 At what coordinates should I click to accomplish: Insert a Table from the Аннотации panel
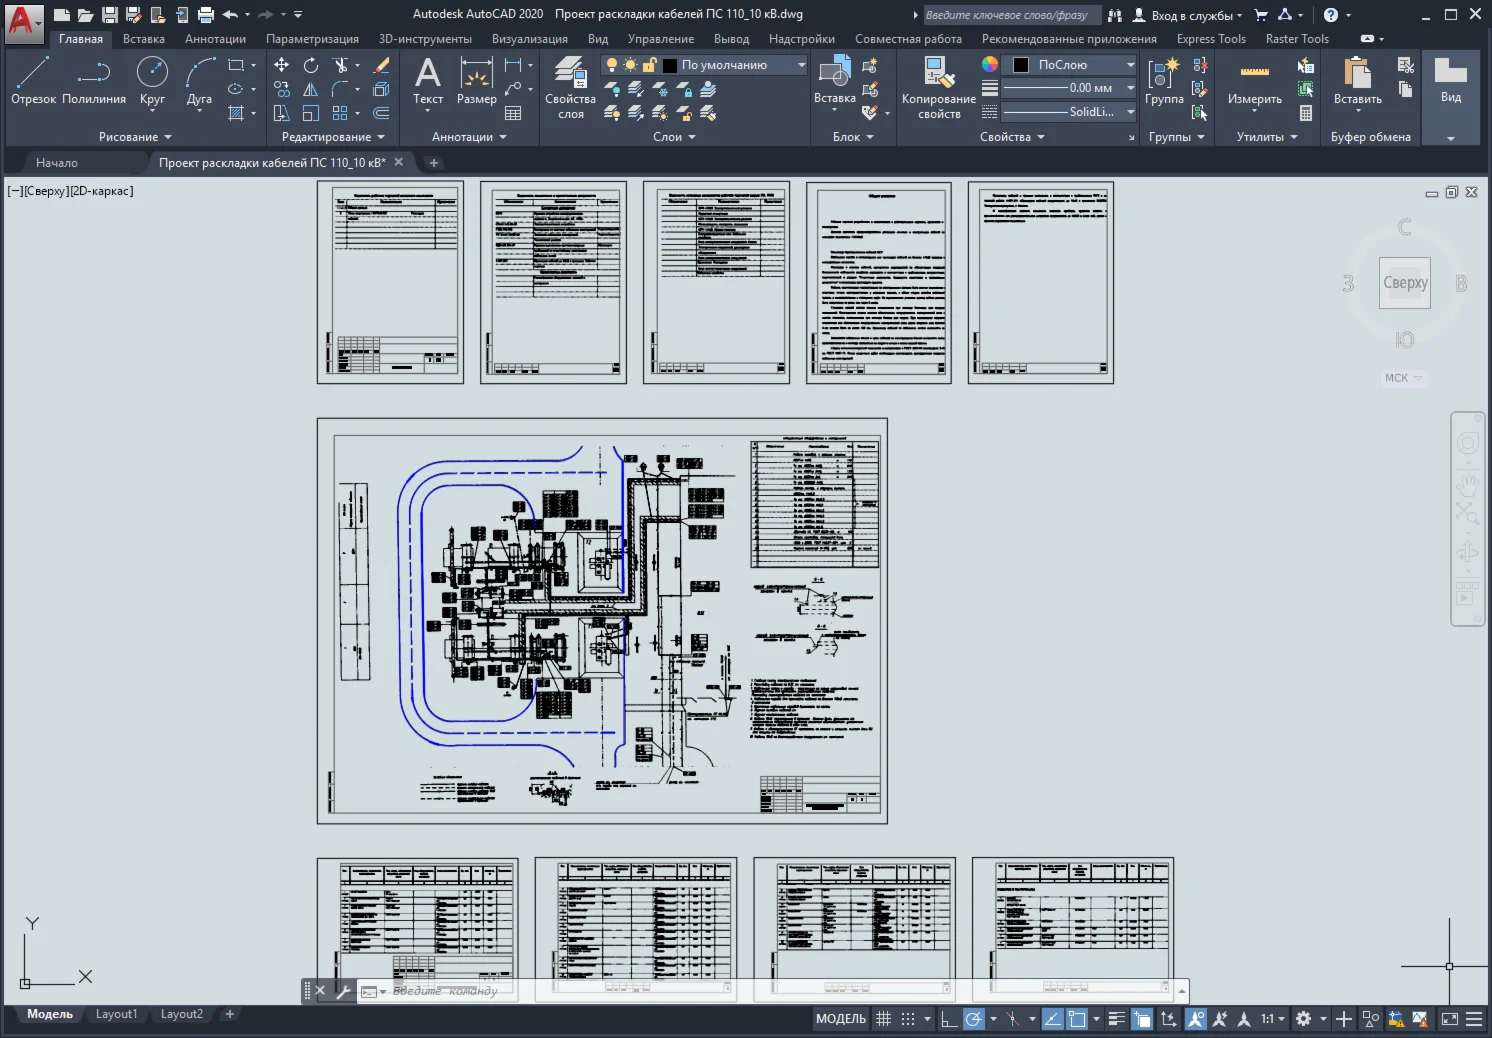pos(513,113)
